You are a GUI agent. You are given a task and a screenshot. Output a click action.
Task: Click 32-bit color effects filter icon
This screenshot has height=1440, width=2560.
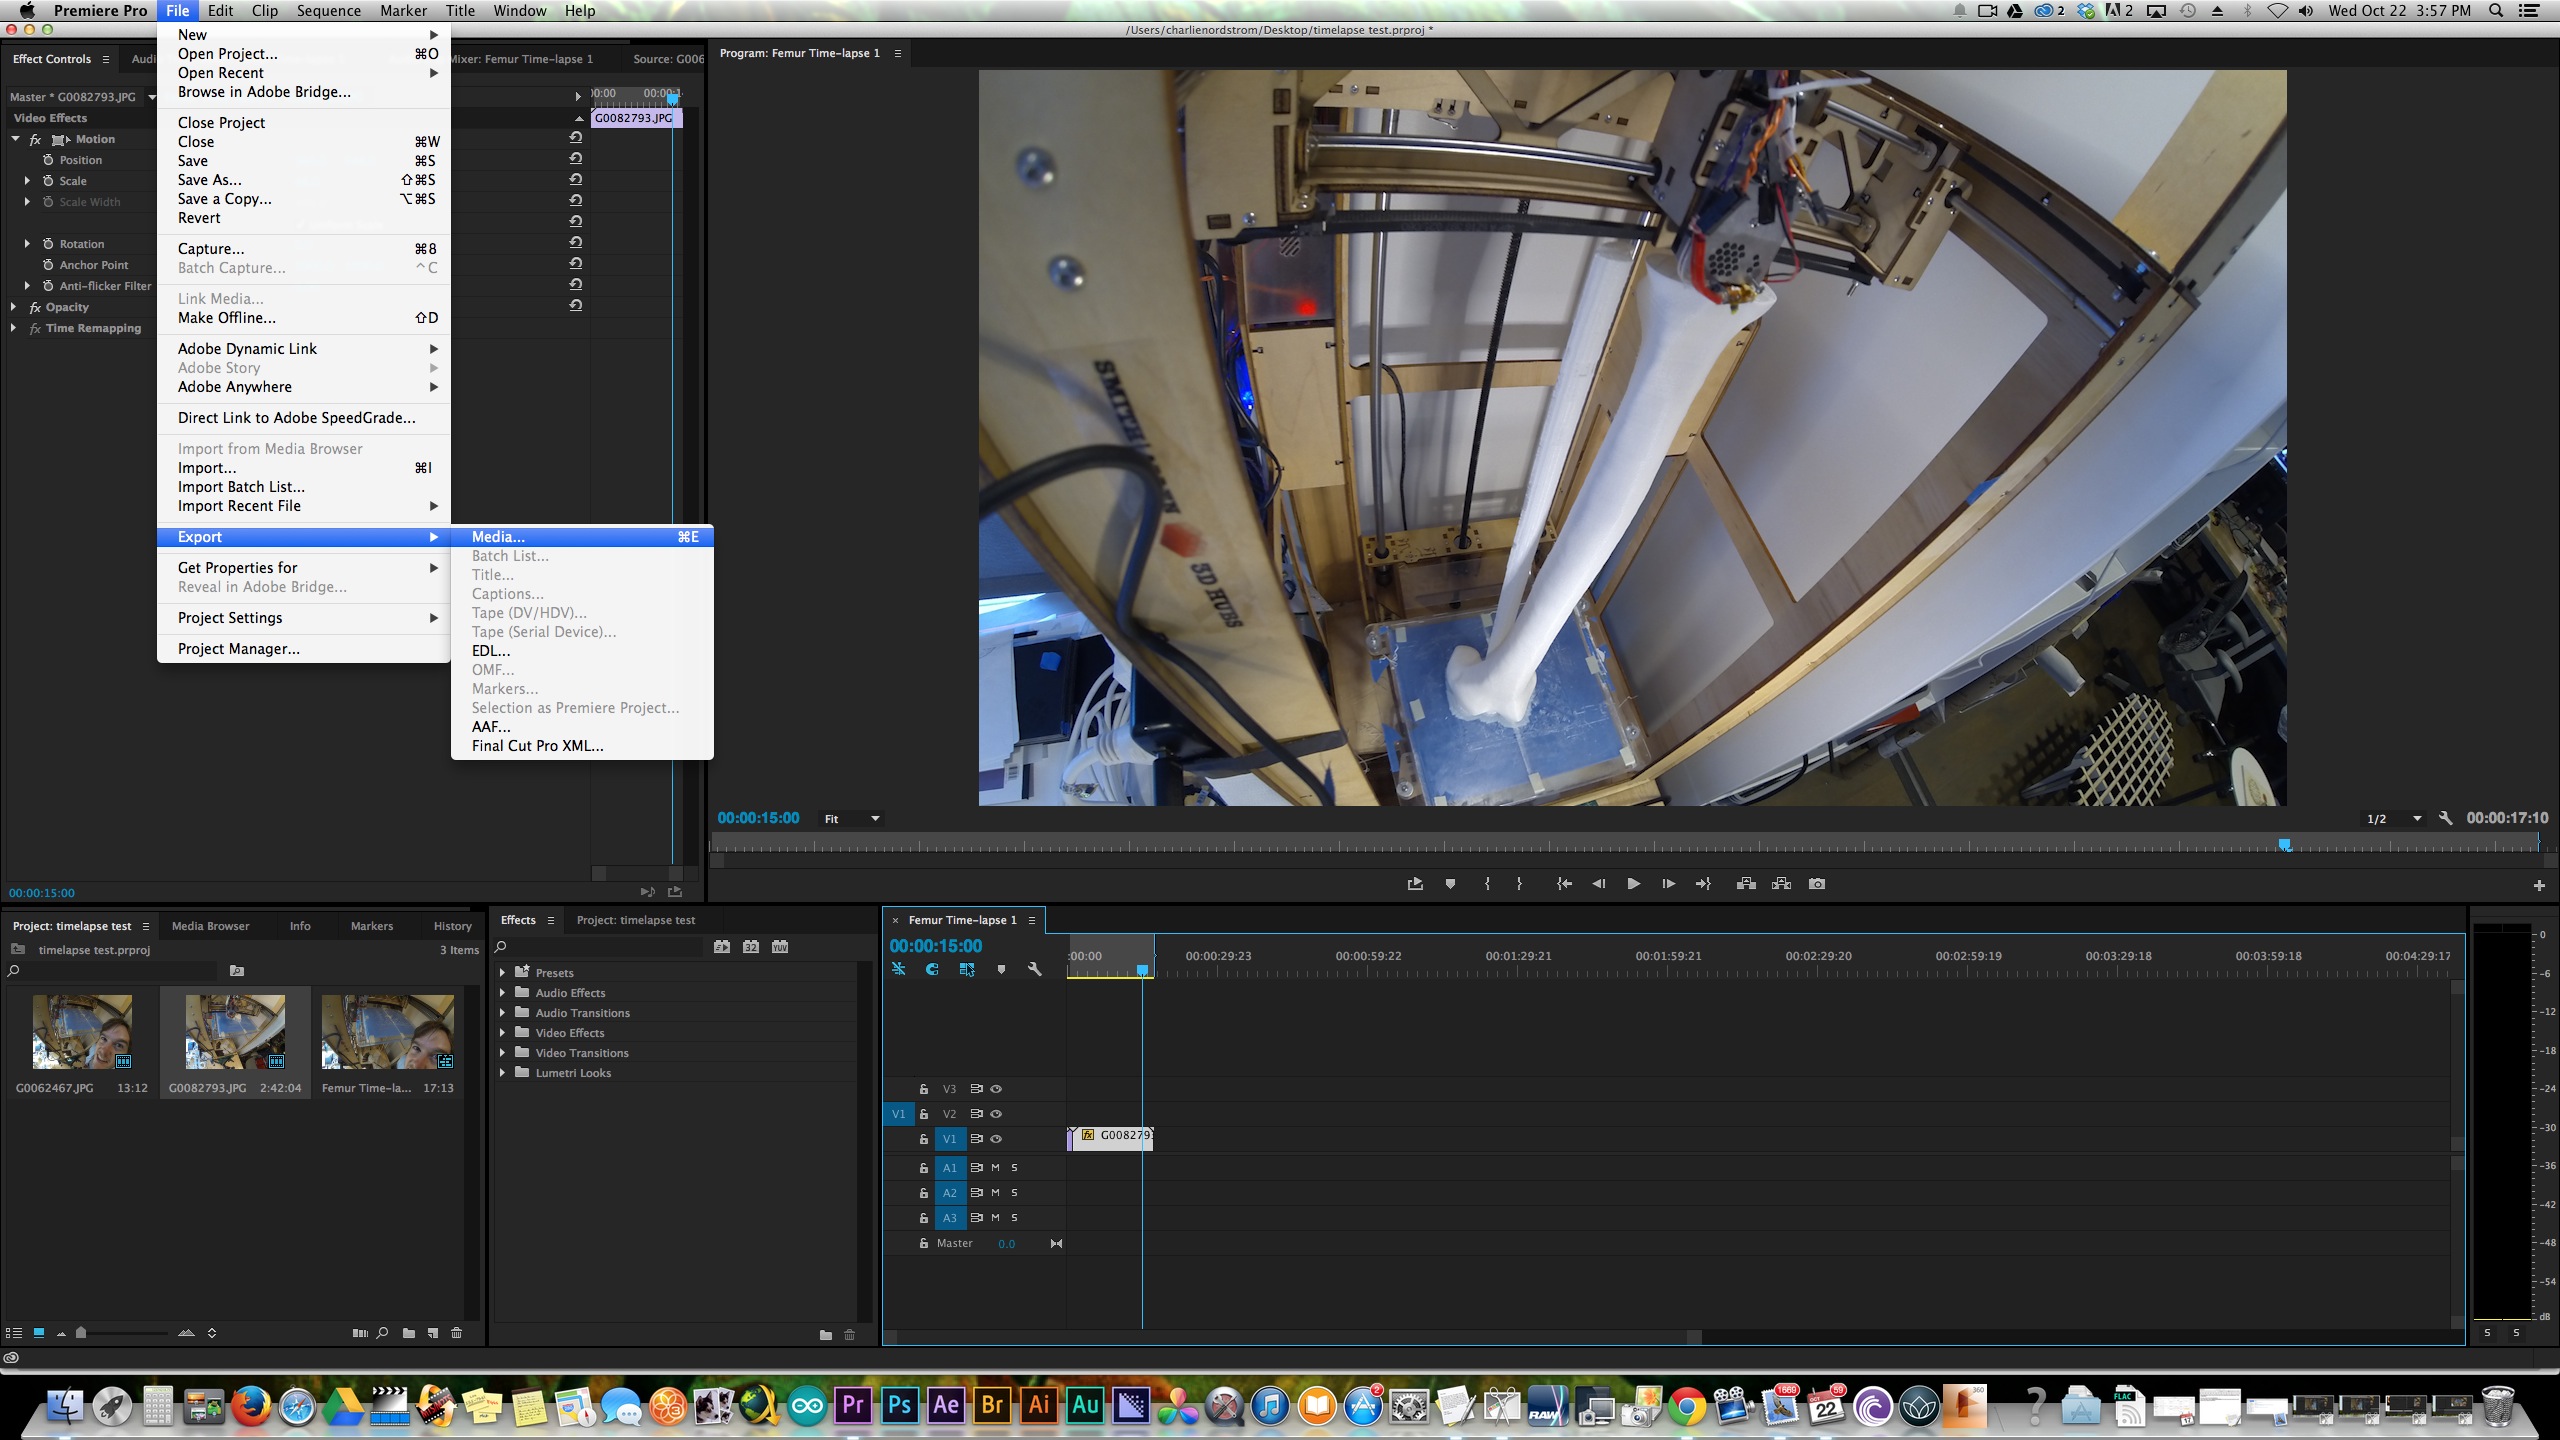click(x=751, y=946)
